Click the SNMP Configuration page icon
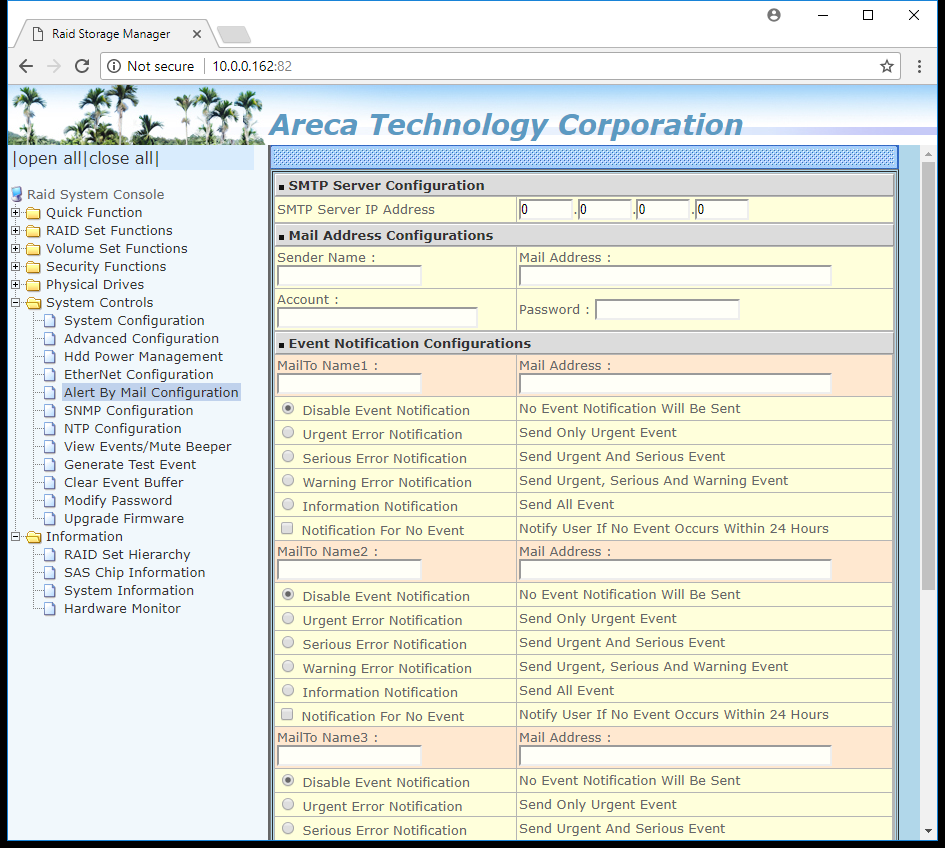Screen dimensions: 945x848 [x=50, y=410]
